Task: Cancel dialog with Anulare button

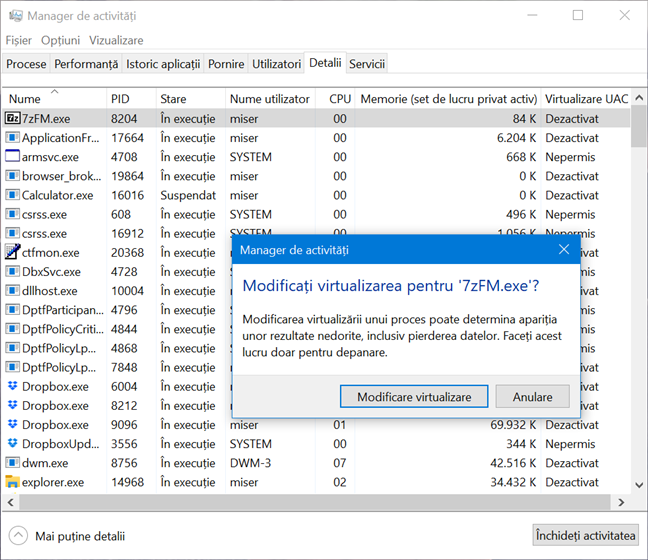Action: click(x=532, y=397)
